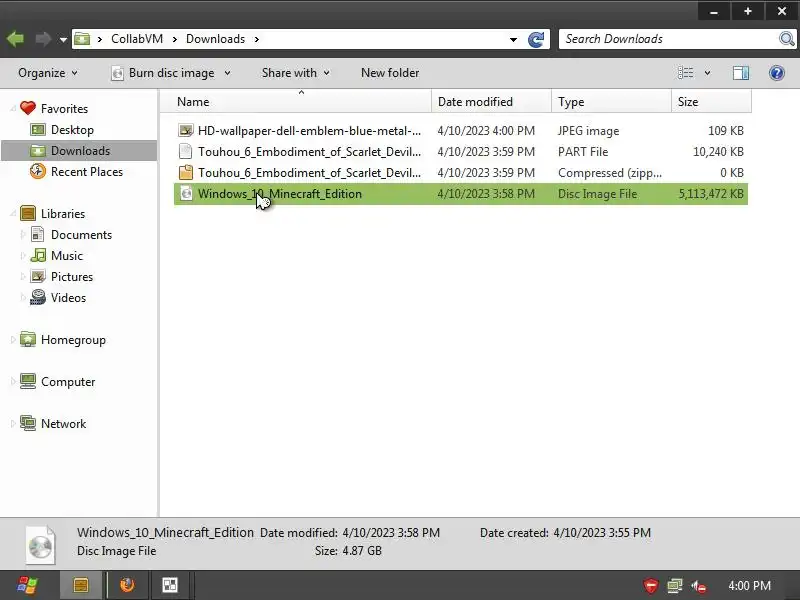This screenshot has height=600, width=800.
Task: Click the disc thumbnail in details pane
Action: 40,545
